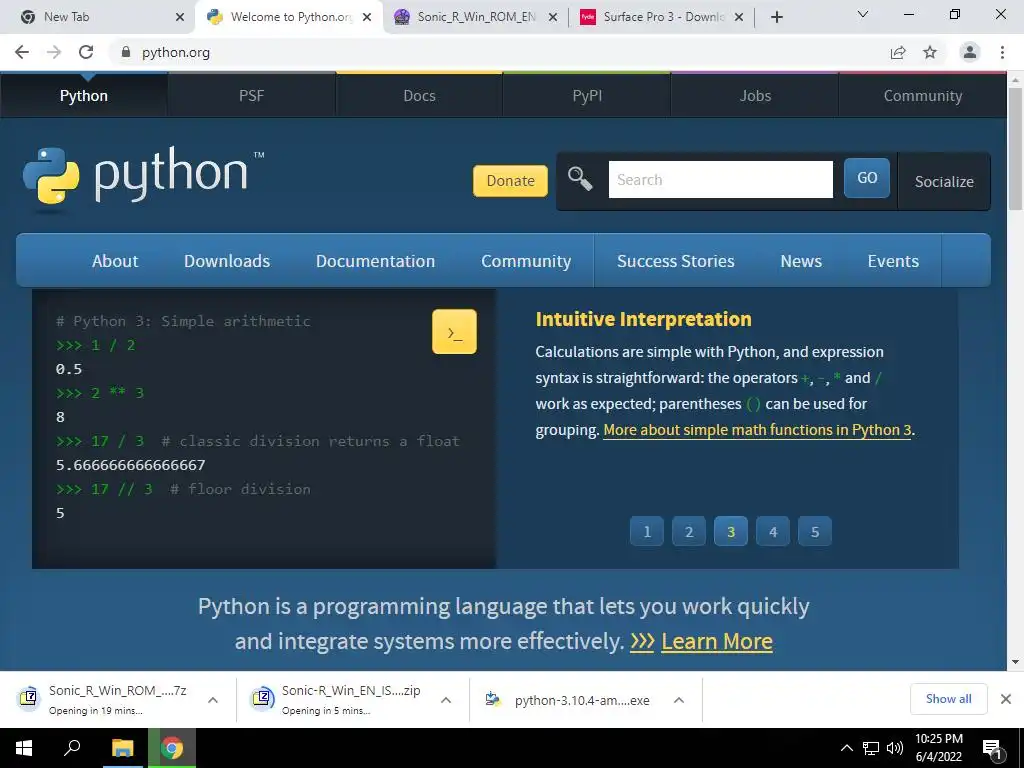Share this page using the share icon

898,52
